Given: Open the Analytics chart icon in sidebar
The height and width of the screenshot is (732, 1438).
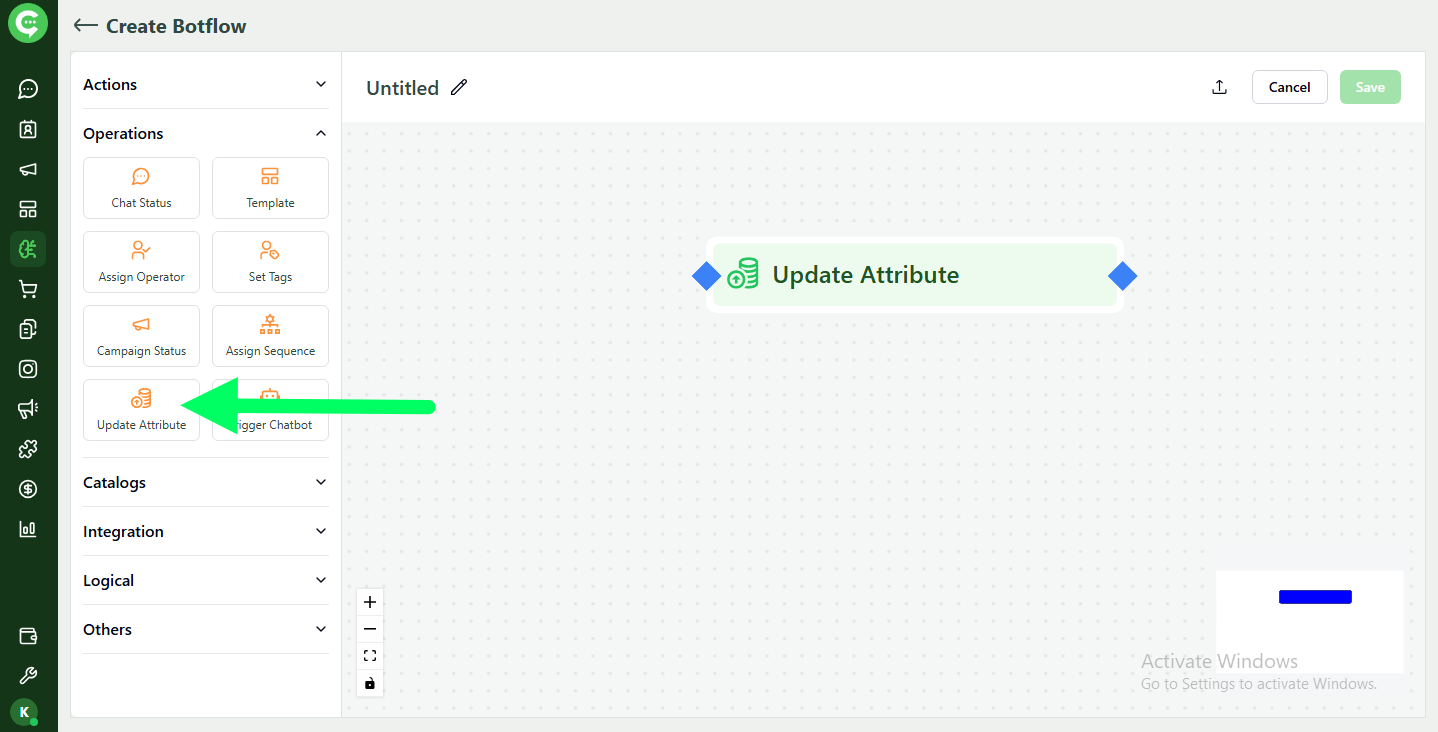Looking at the screenshot, I should (27, 528).
